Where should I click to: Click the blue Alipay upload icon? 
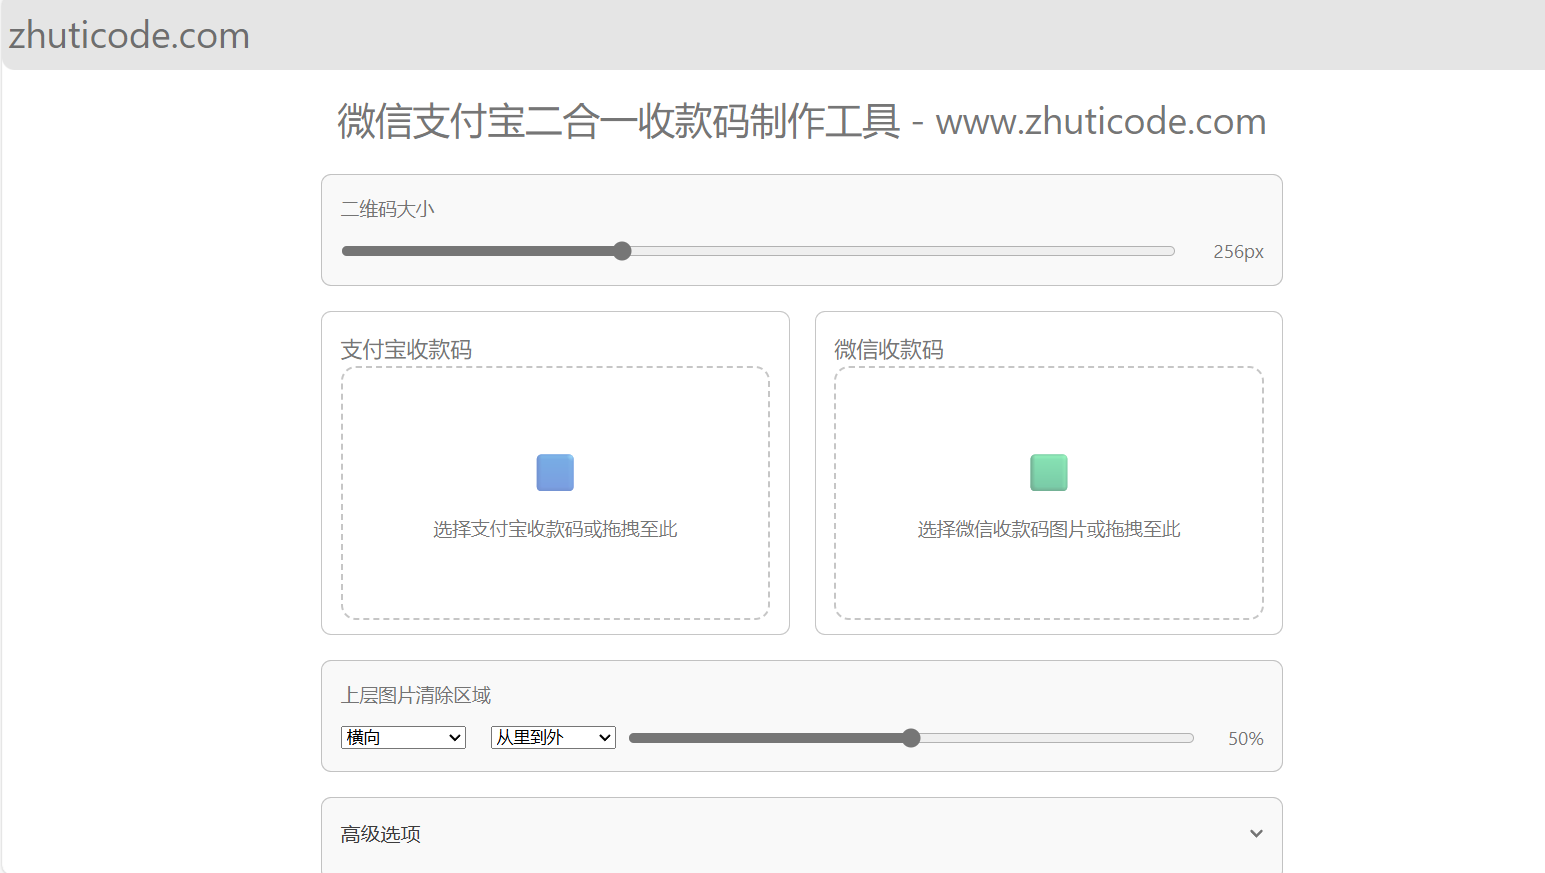point(555,472)
